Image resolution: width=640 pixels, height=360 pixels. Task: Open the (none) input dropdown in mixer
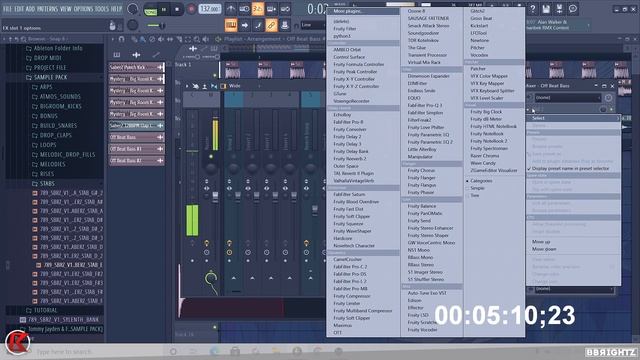click(x=568, y=98)
